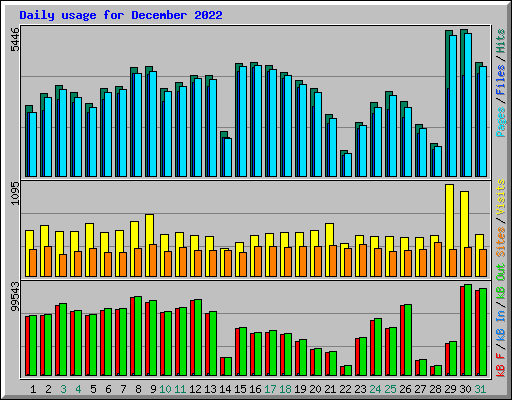Click the green kB Out bar for day 22

pos(348,371)
